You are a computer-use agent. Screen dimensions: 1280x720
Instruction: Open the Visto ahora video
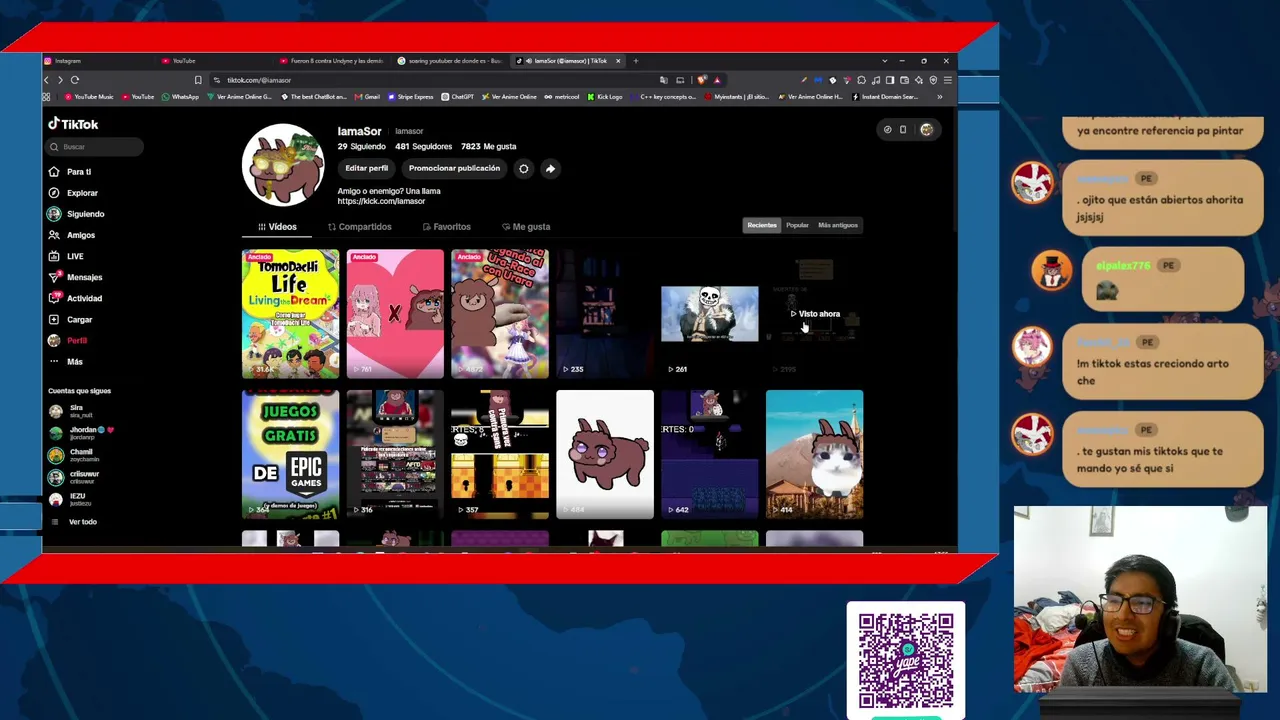[x=814, y=314]
